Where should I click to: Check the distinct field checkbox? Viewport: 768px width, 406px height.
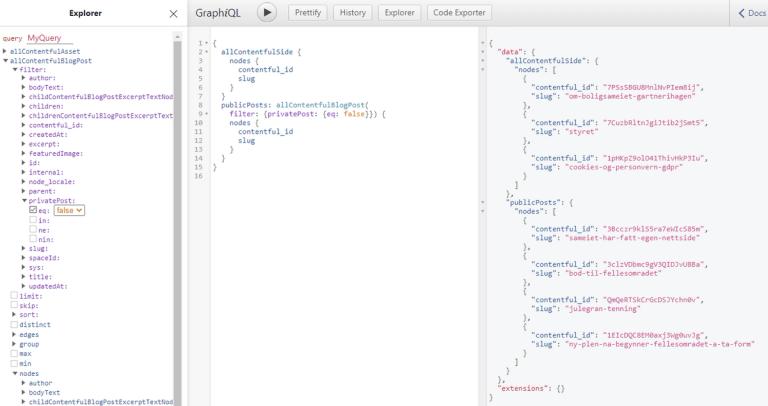pyautogui.click(x=14, y=324)
